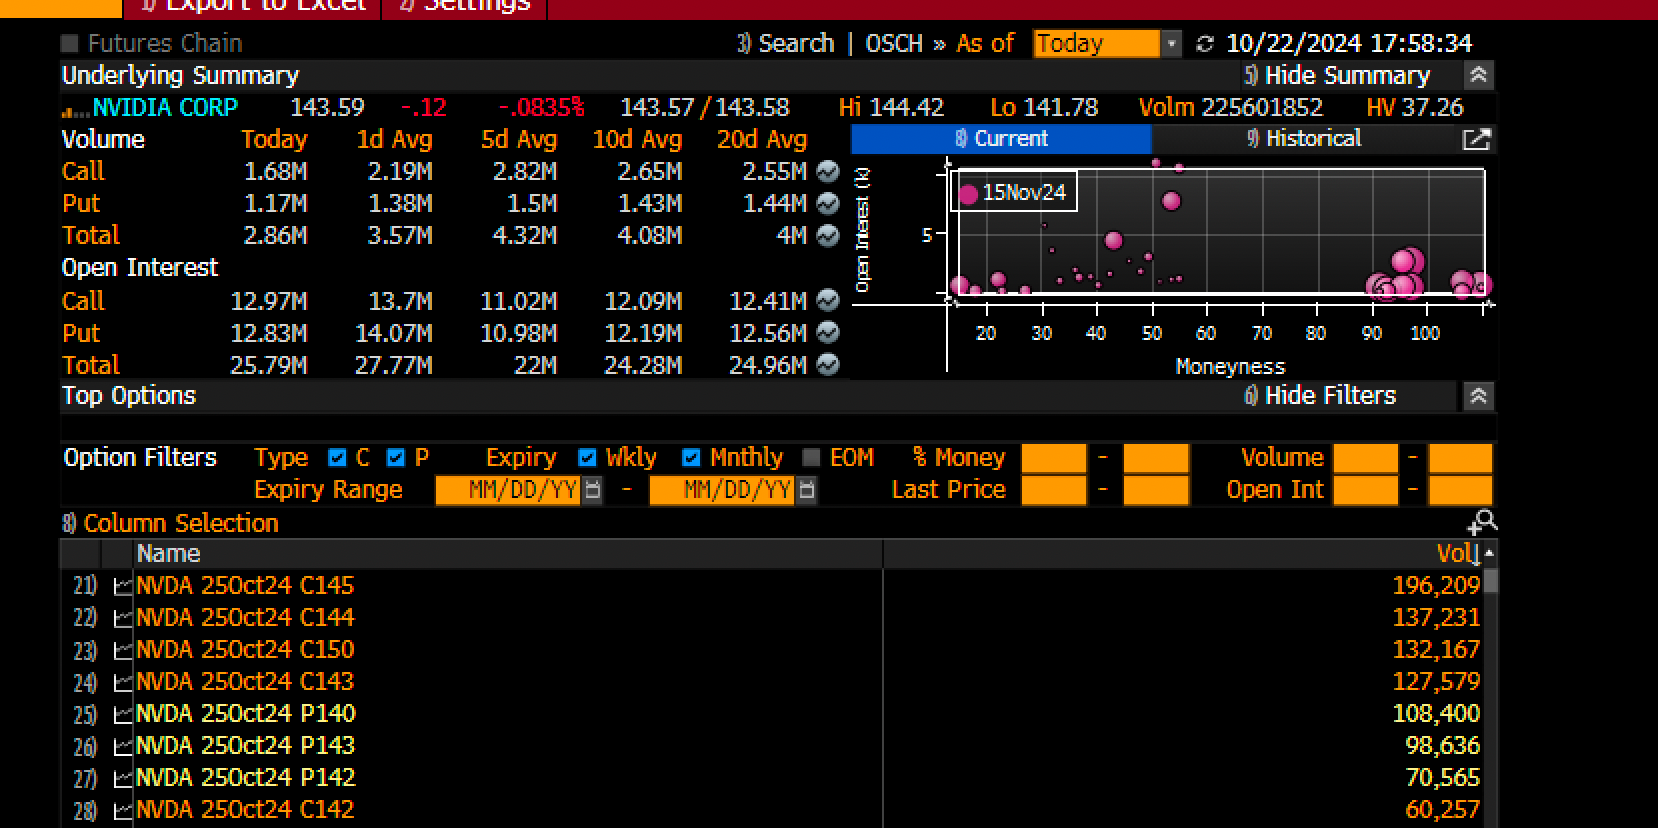Click the small bar-chart icon beside NVIDIA CORP

[75, 110]
